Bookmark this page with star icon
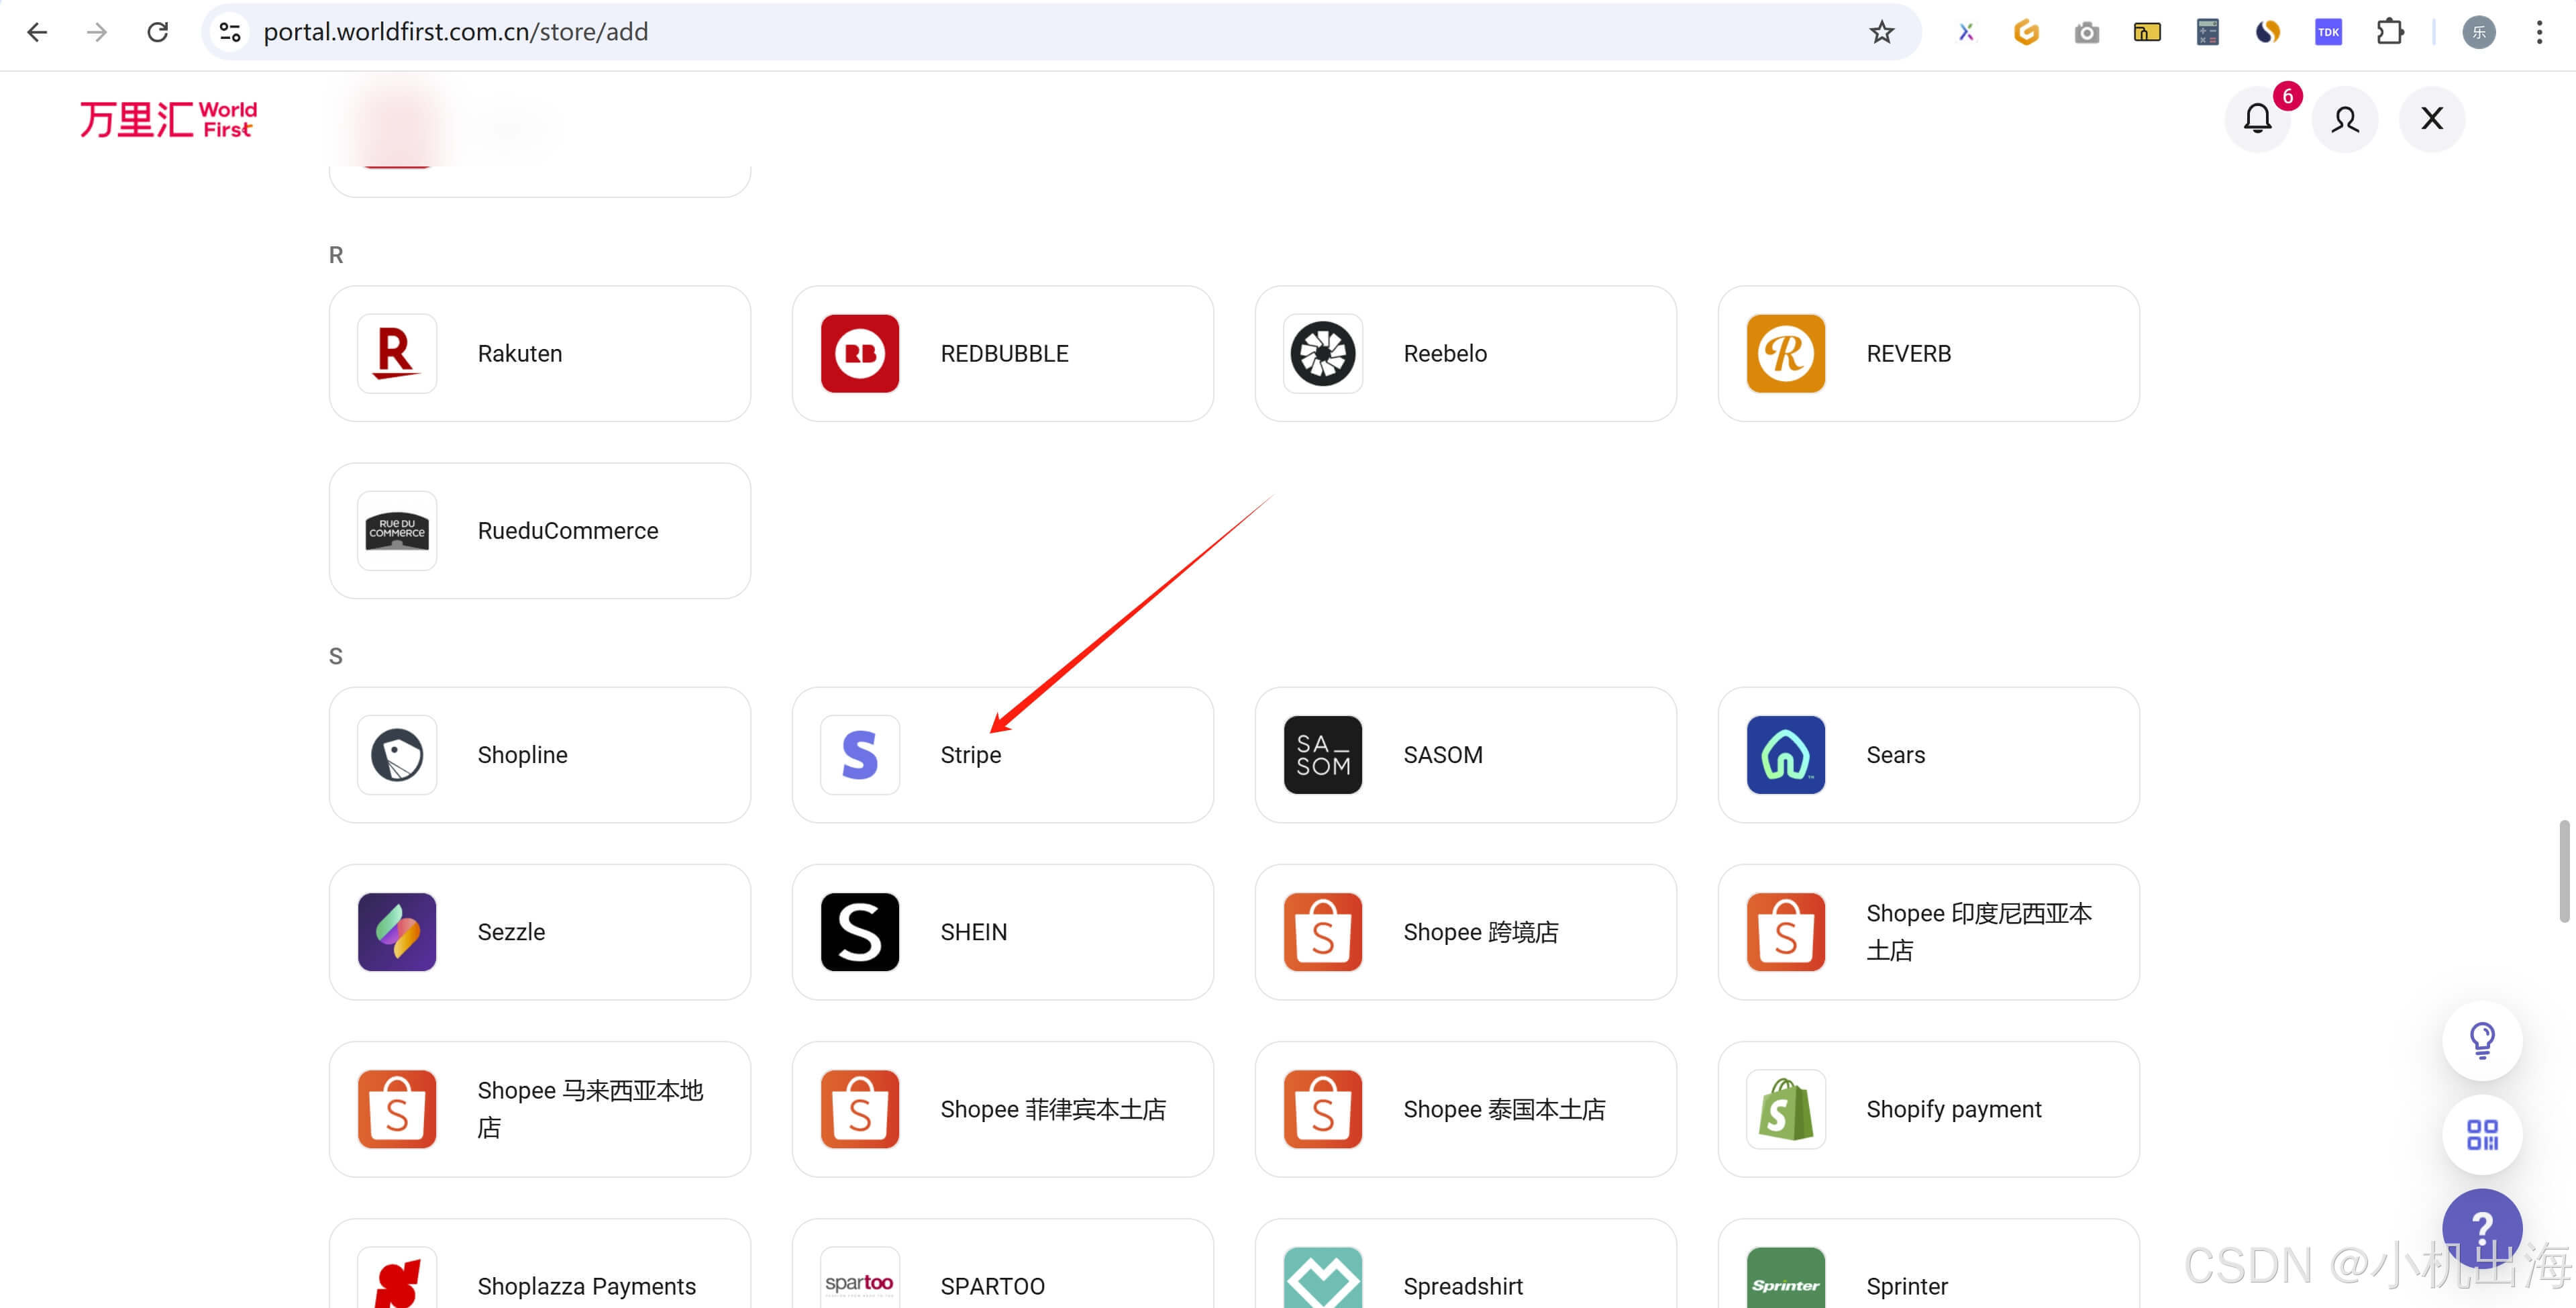 pos(1881,32)
